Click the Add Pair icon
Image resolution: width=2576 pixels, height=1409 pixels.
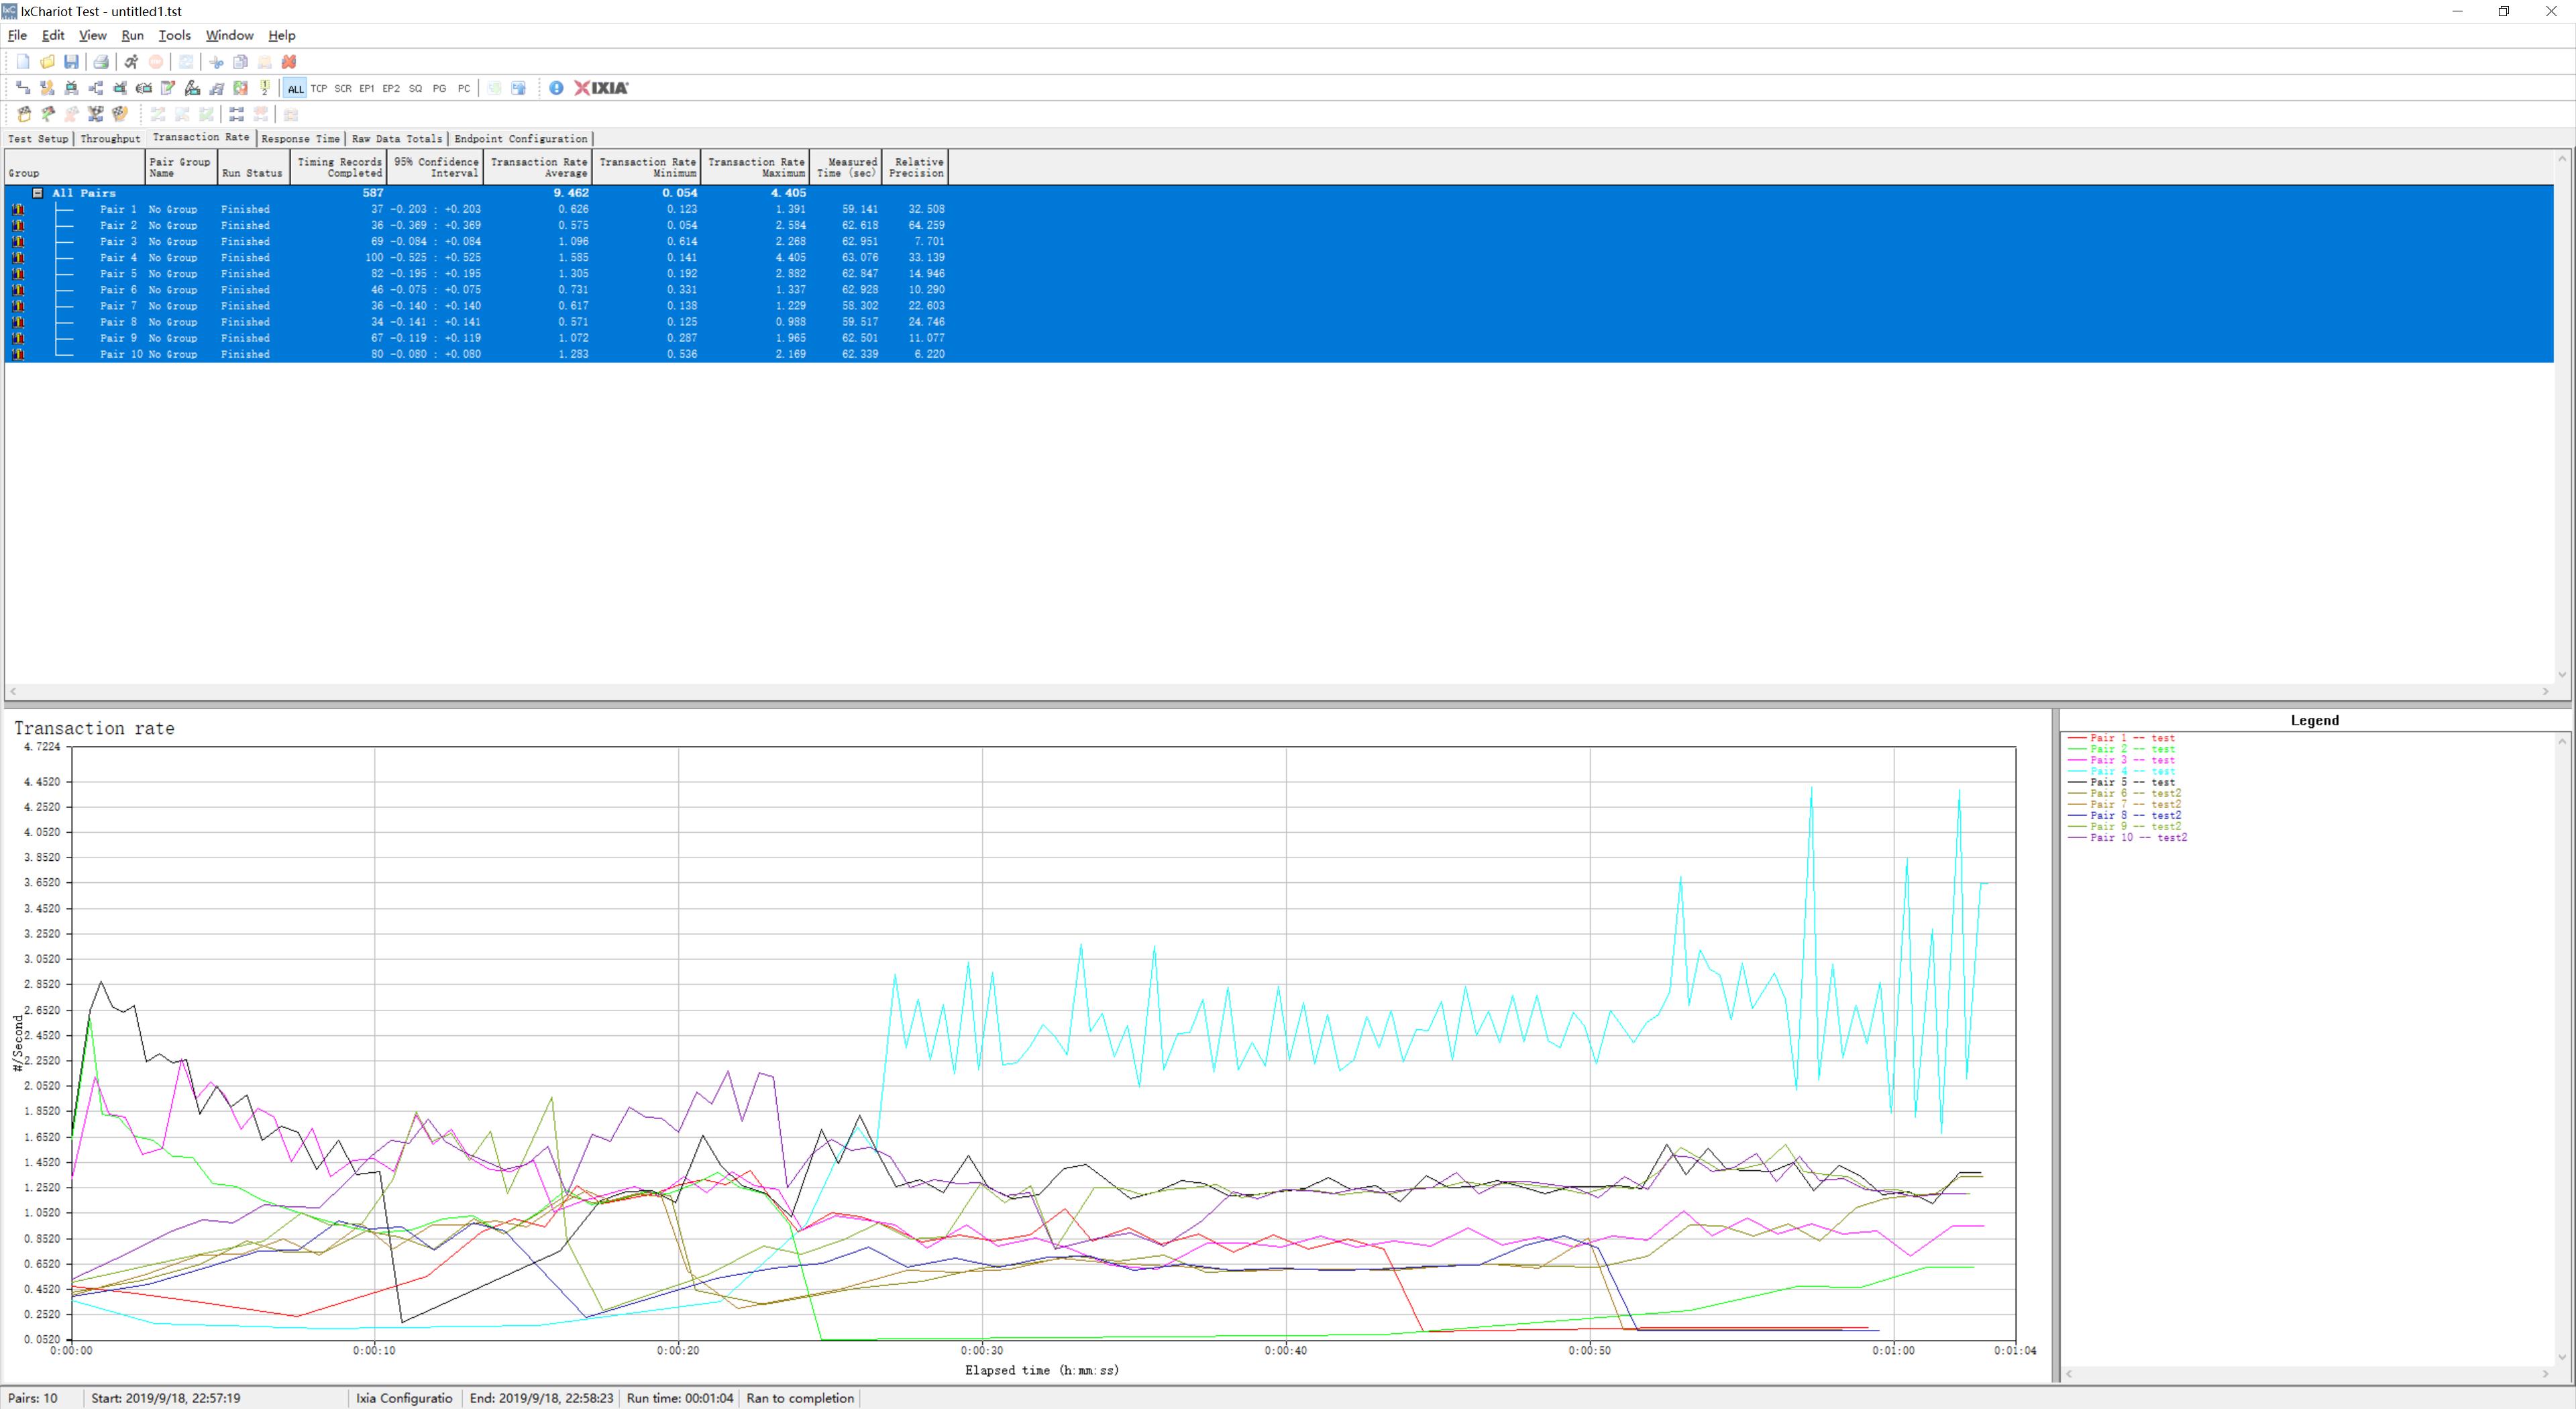point(23,88)
